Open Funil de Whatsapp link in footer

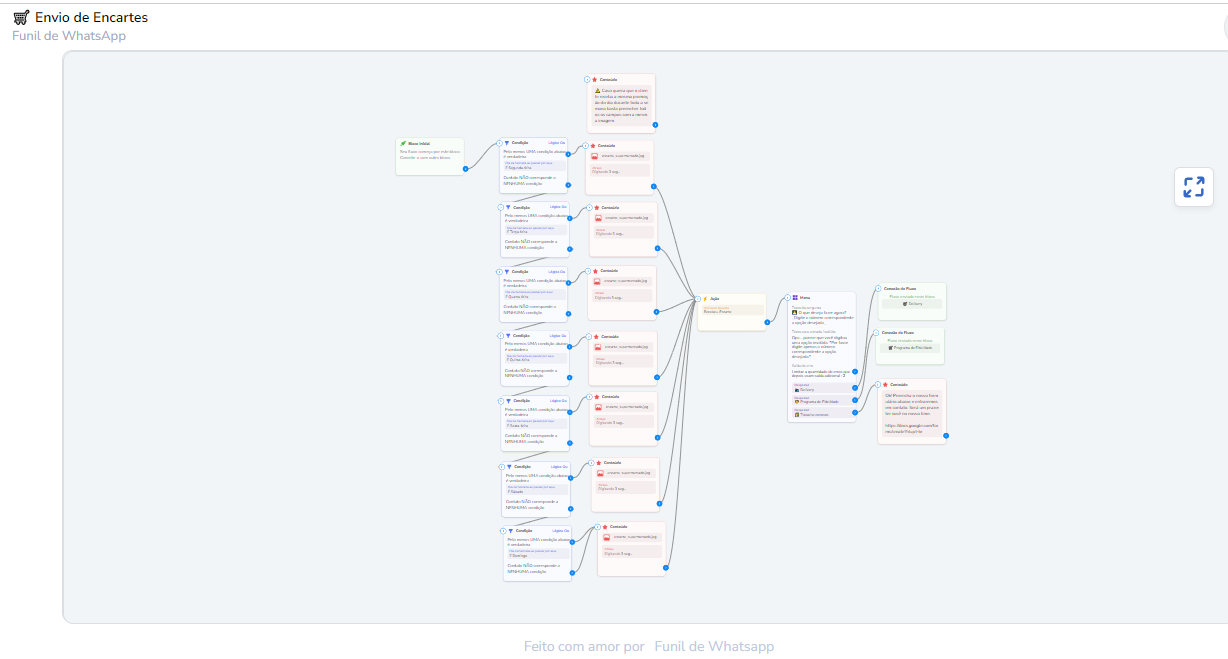pyautogui.click(x=714, y=646)
